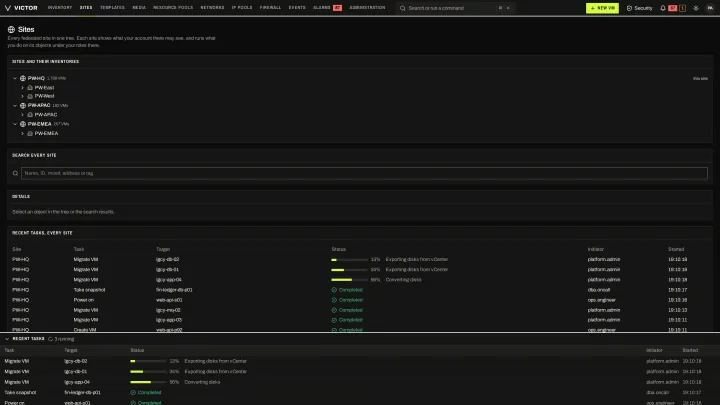Collapse the PW-HQ site node

click(15, 79)
